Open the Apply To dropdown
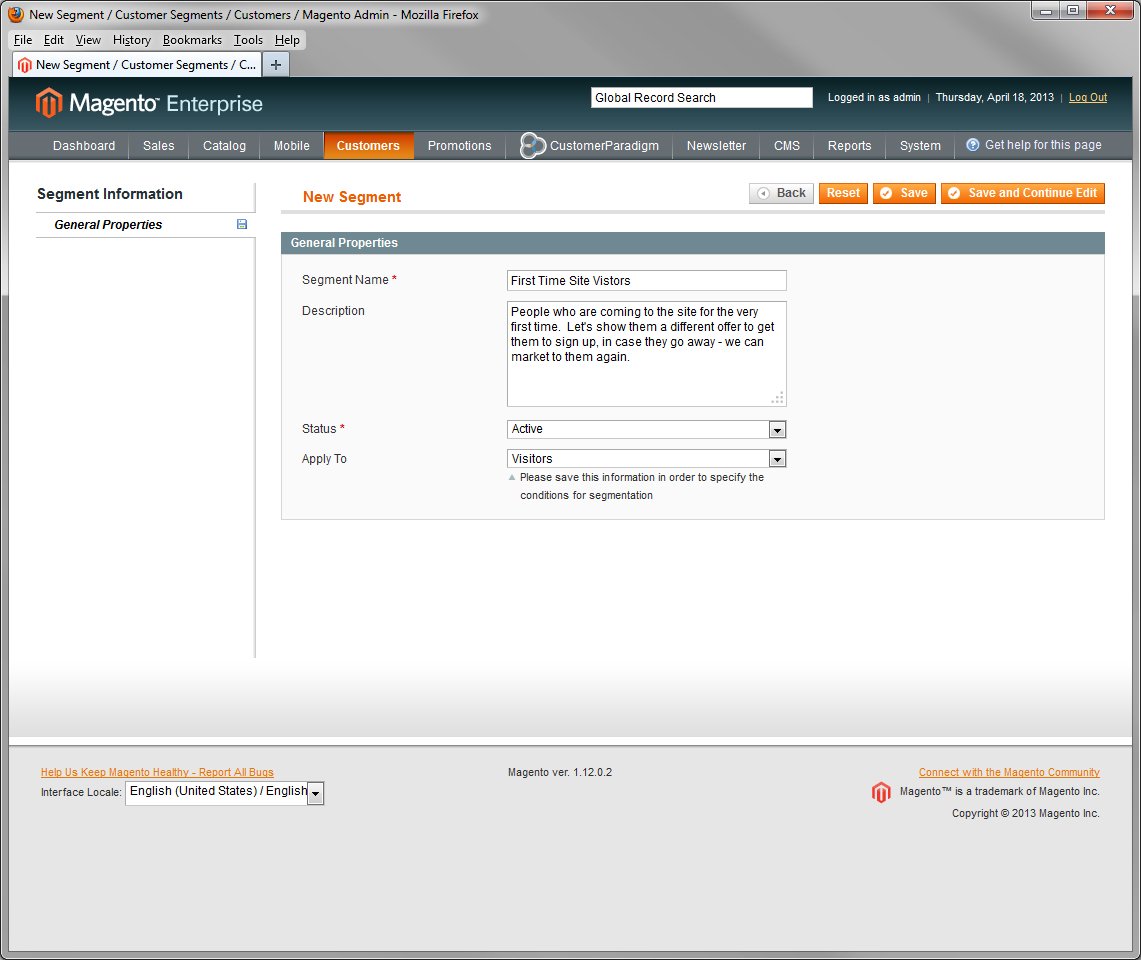1141x960 pixels. point(646,459)
